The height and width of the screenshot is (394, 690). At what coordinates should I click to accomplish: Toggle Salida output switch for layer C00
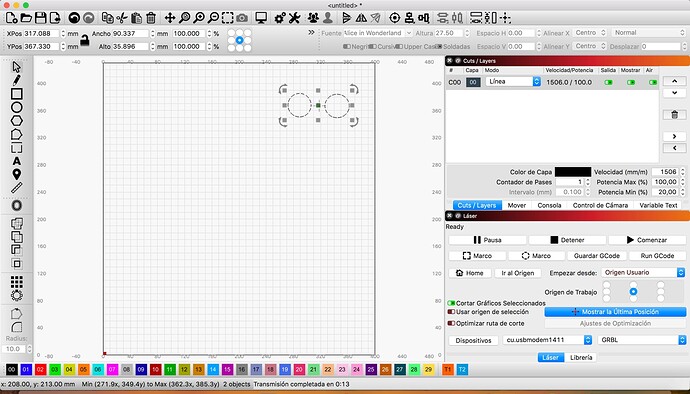coord(609,82)
